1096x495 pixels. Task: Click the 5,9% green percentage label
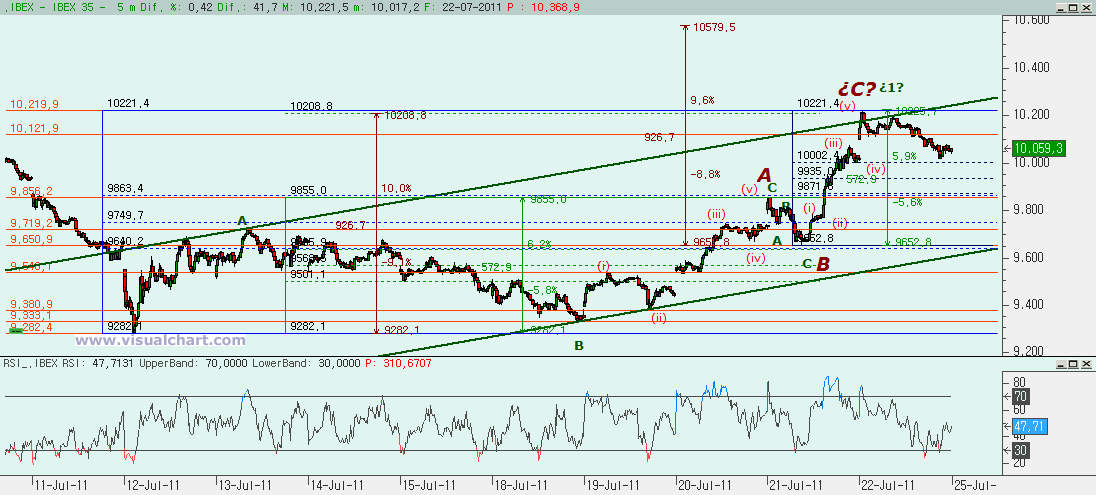904,157
